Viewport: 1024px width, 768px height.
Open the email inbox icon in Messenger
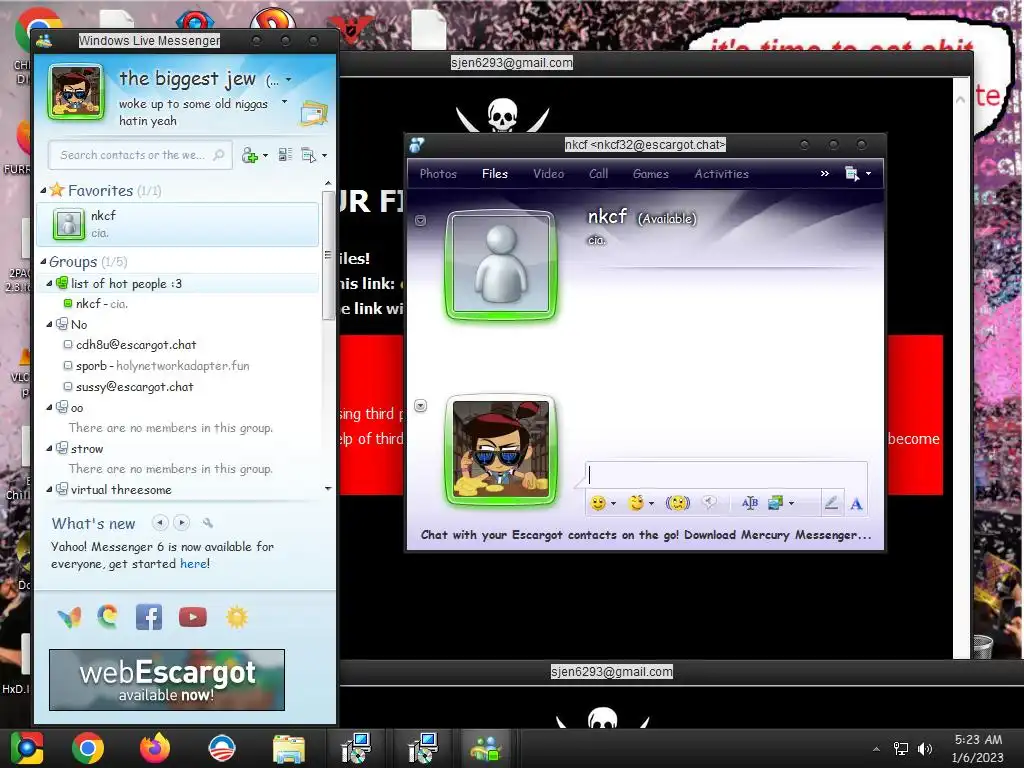click(x=313, y=114)
